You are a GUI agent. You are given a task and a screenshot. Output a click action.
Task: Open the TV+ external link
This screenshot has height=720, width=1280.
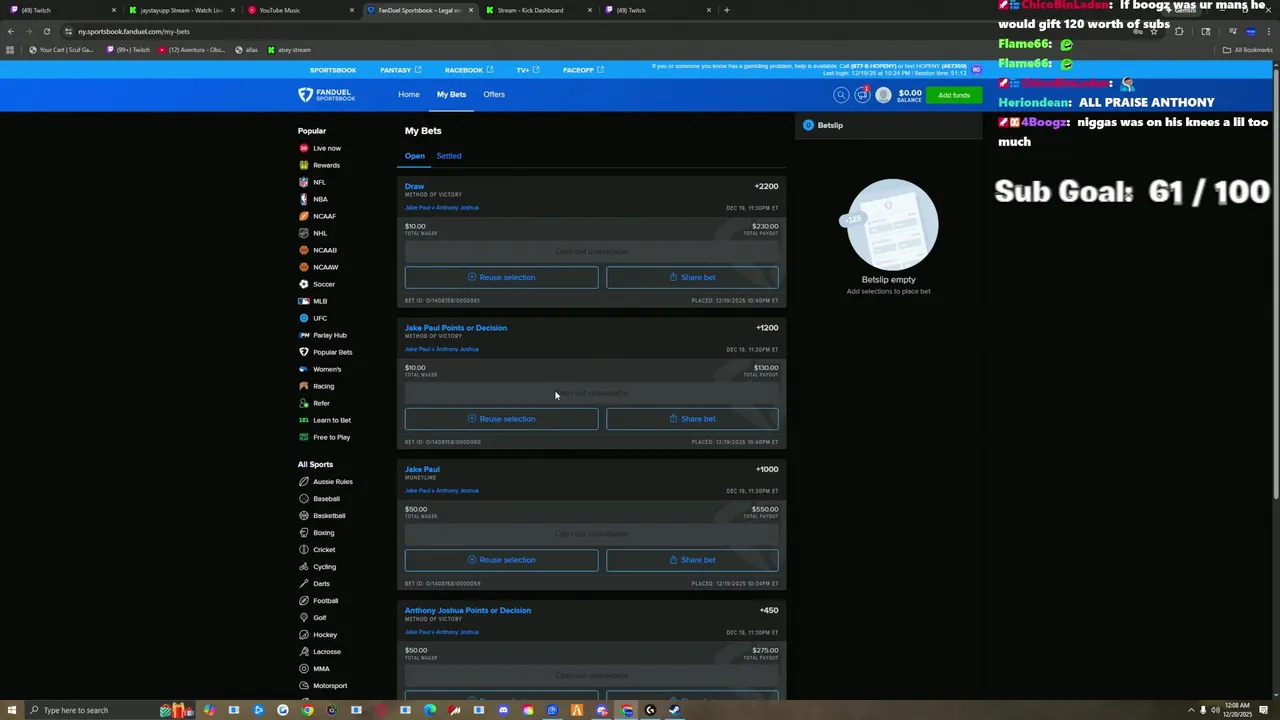pos(528,70)
